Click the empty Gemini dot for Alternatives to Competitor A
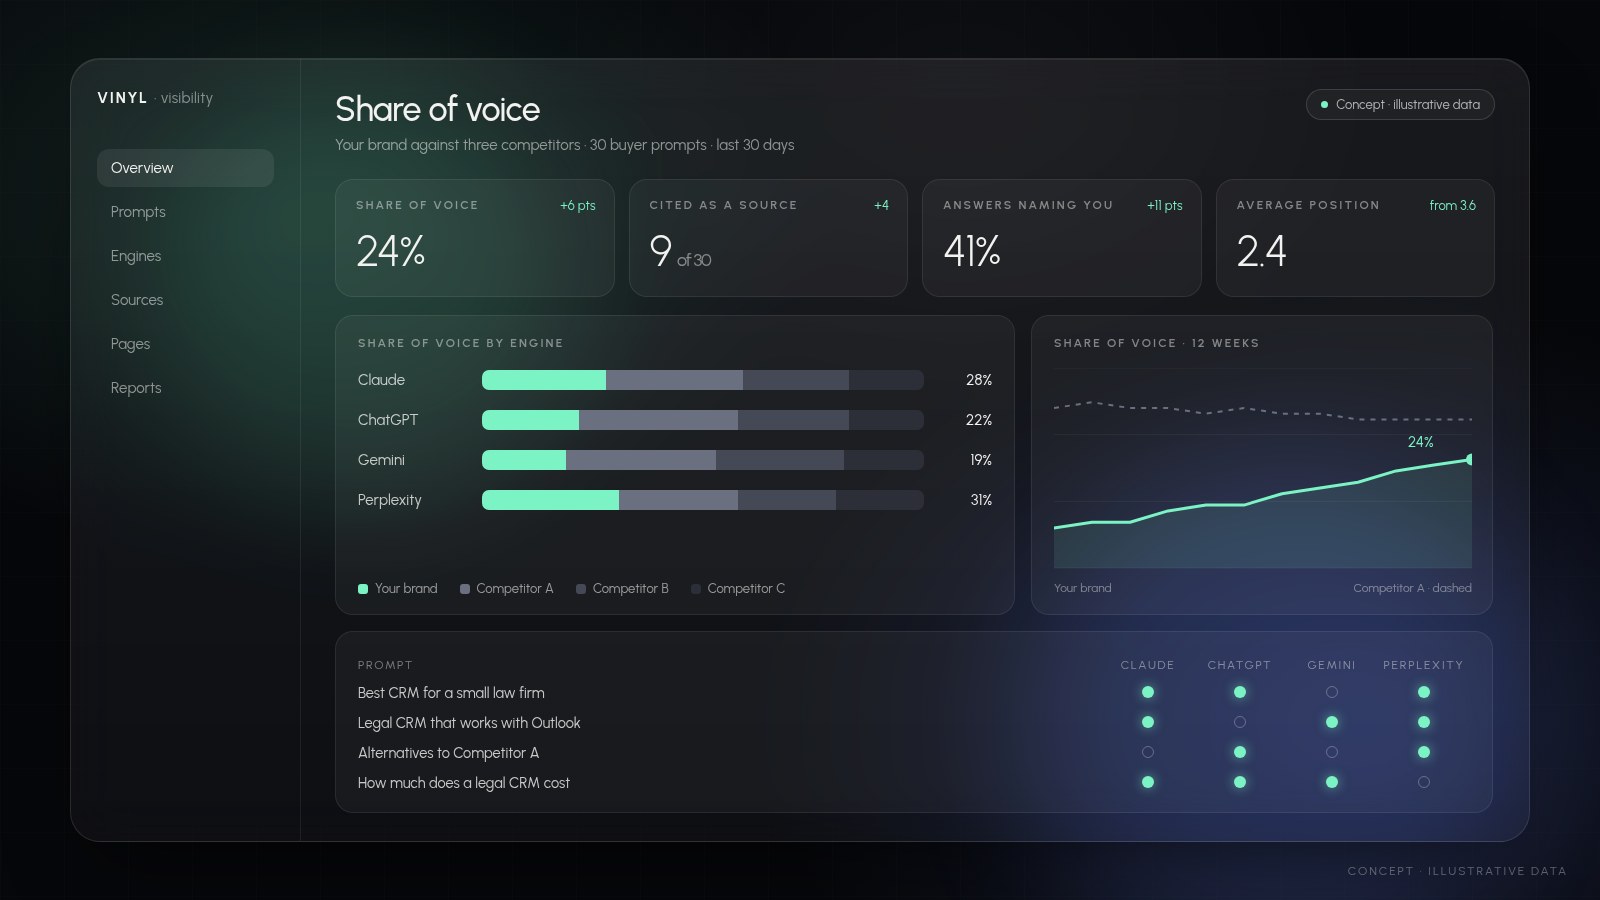The image size is (1600, 900). 1332,752
